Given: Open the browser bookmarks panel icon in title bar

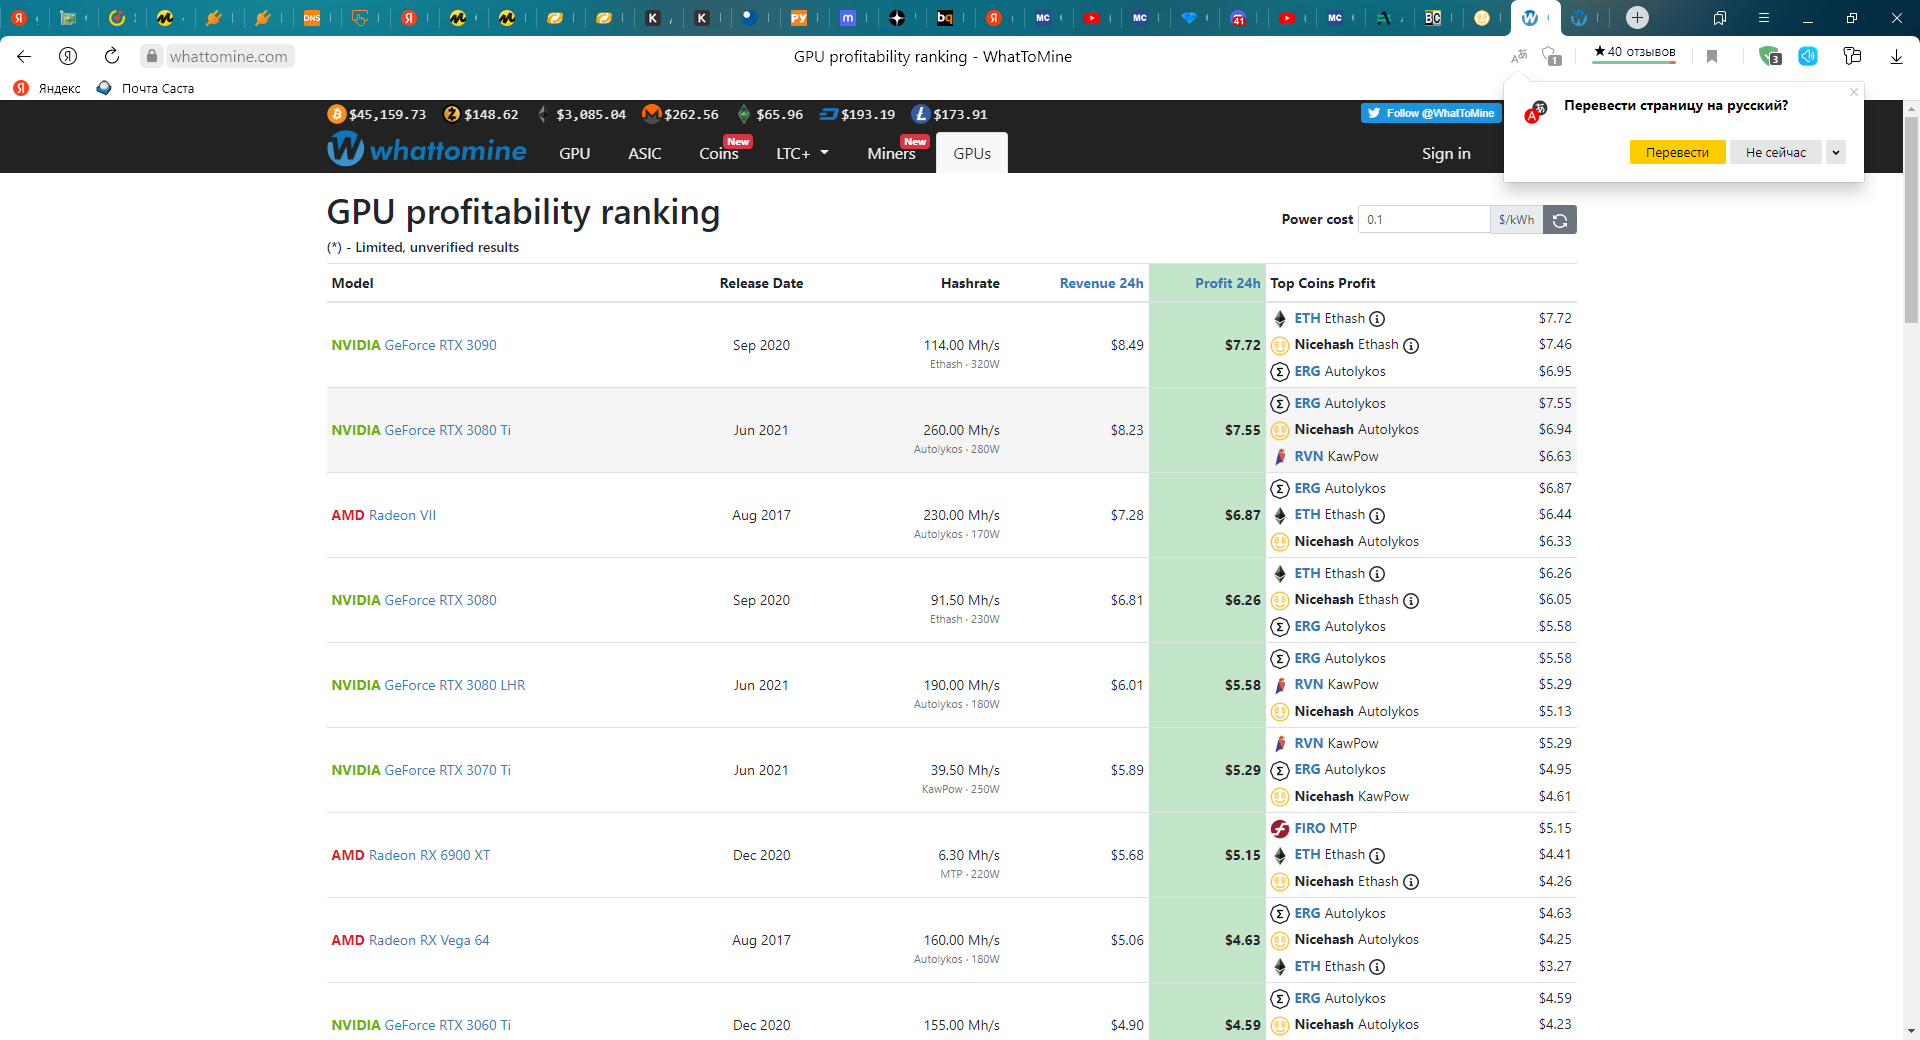Looking at the screenshot, I should 1719,17.
